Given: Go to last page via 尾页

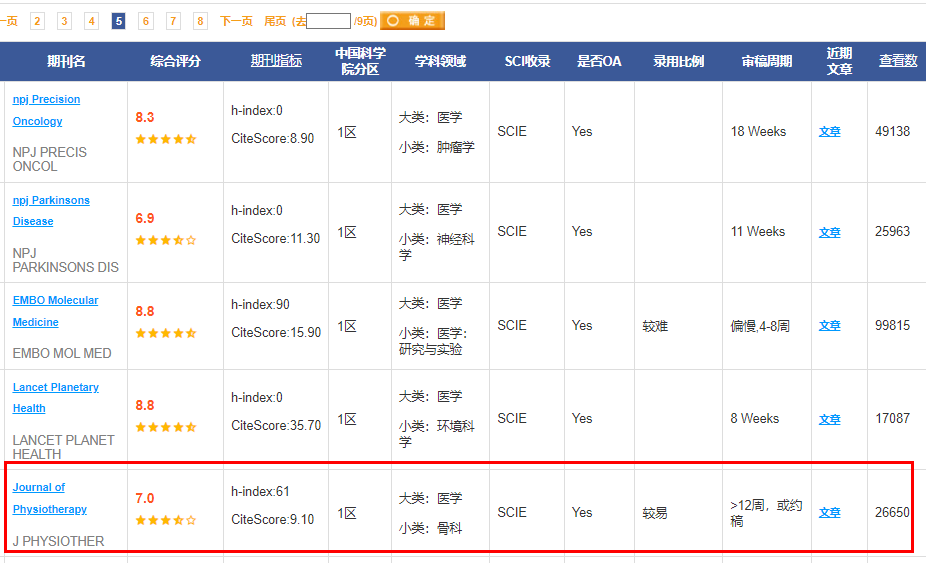Looking at the screenshot, I should (274, 21).
